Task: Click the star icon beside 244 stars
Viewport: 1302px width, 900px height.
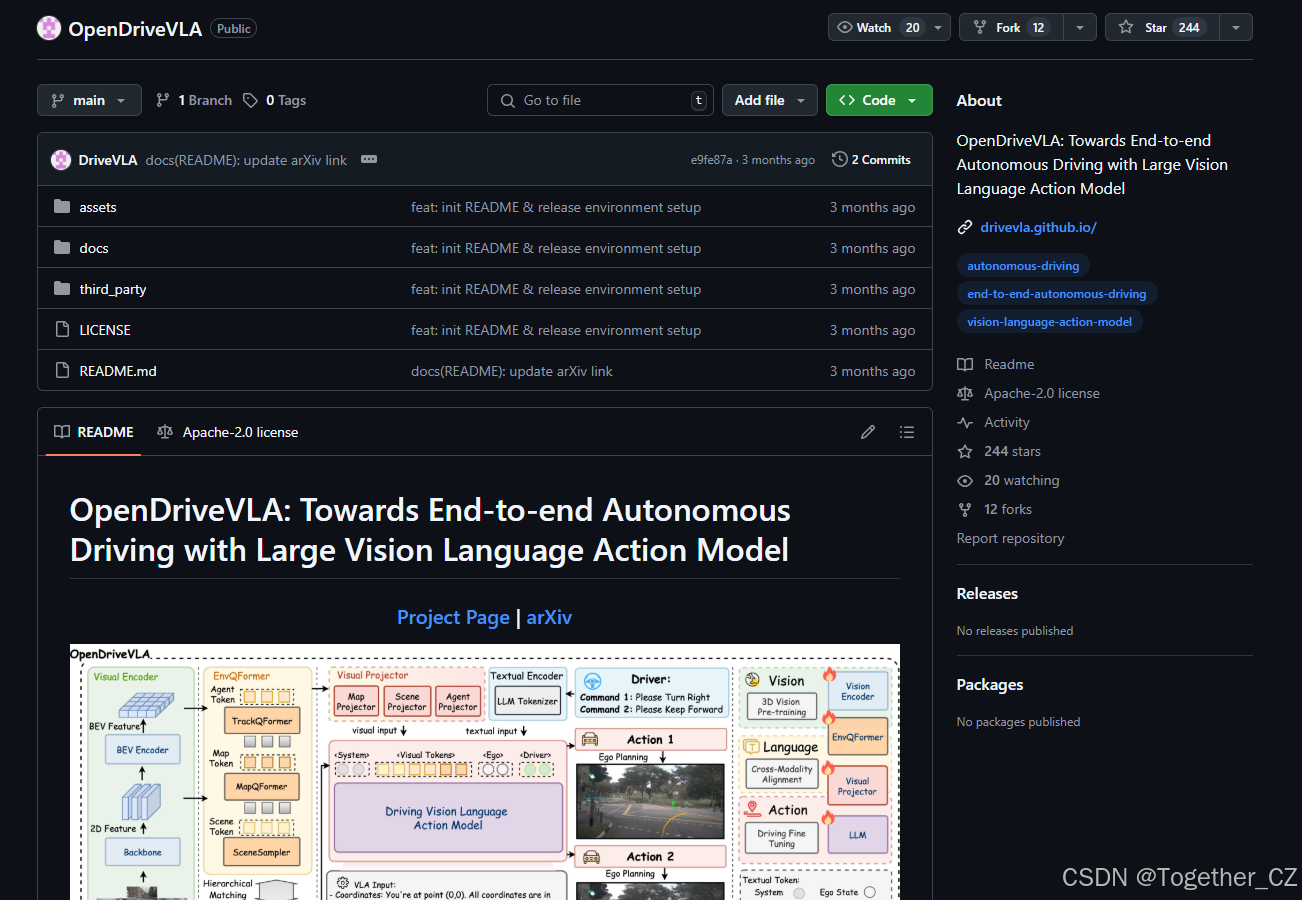Action: pos(965,452)
